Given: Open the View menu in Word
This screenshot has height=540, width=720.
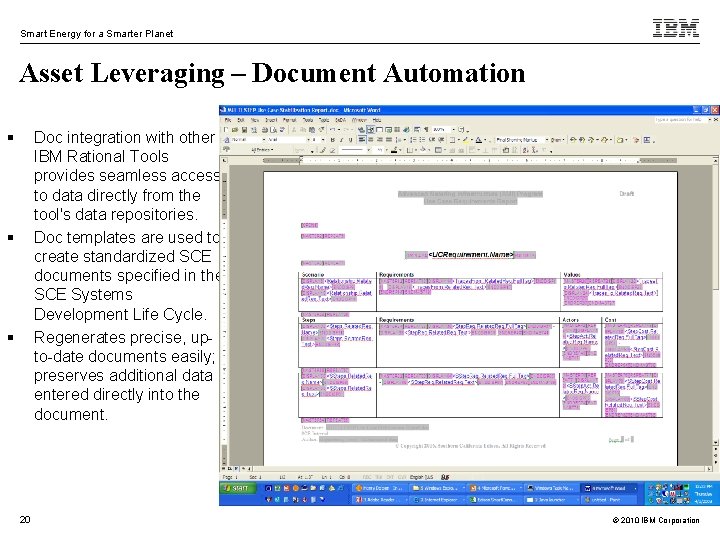Looking at the screenshot, I should click(255, 120).
